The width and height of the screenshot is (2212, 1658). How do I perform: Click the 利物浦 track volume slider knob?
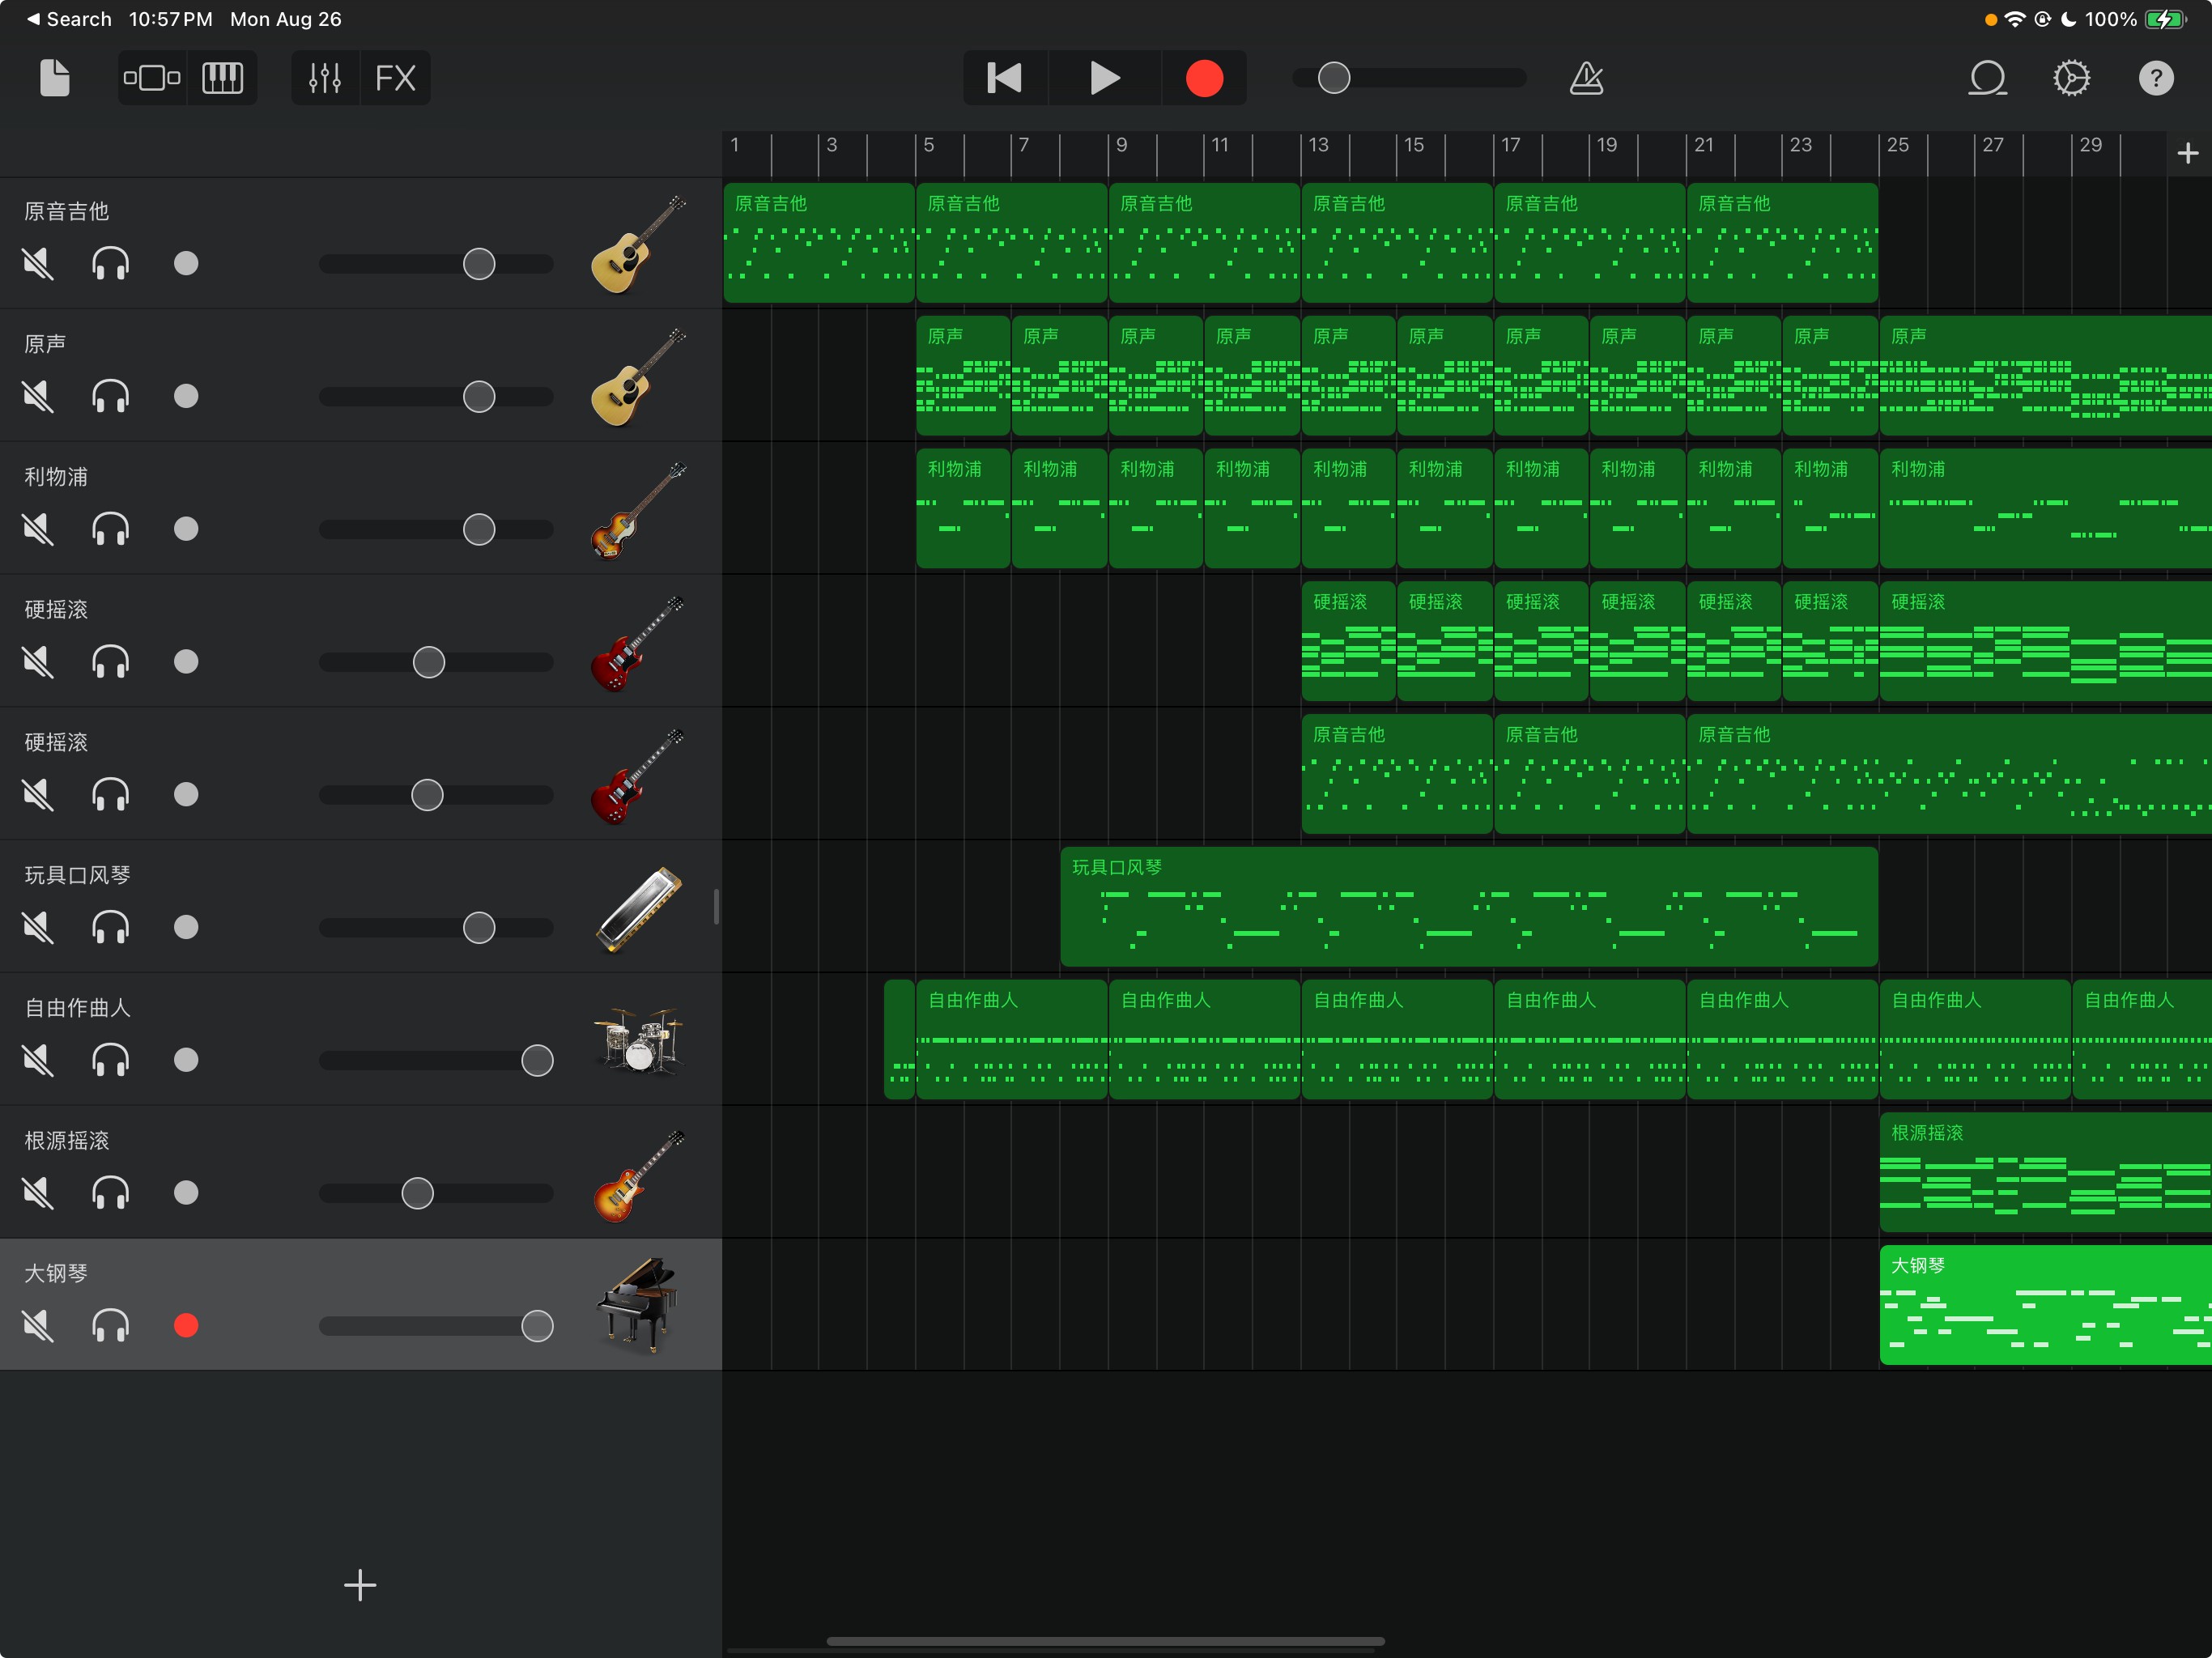(479, 529)
